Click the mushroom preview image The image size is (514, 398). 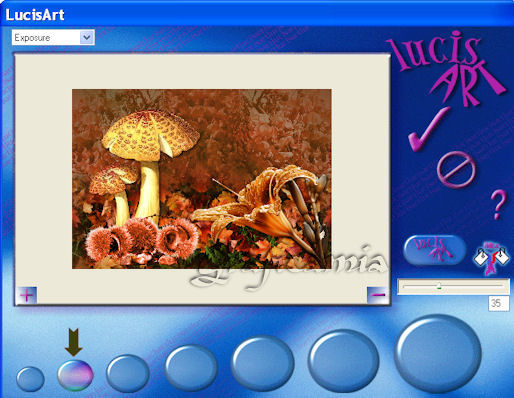202,179
